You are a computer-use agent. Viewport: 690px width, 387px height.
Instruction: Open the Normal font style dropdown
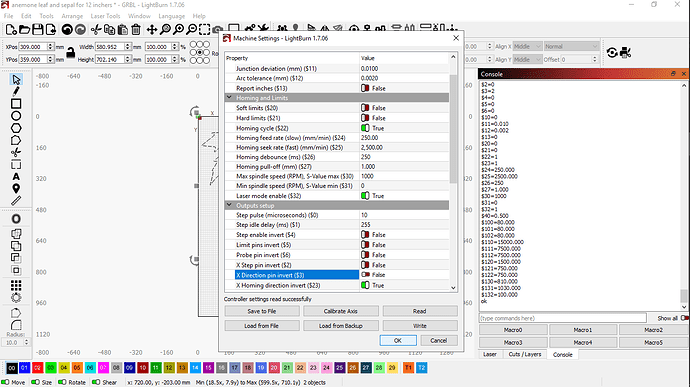[x=571, y=46]
